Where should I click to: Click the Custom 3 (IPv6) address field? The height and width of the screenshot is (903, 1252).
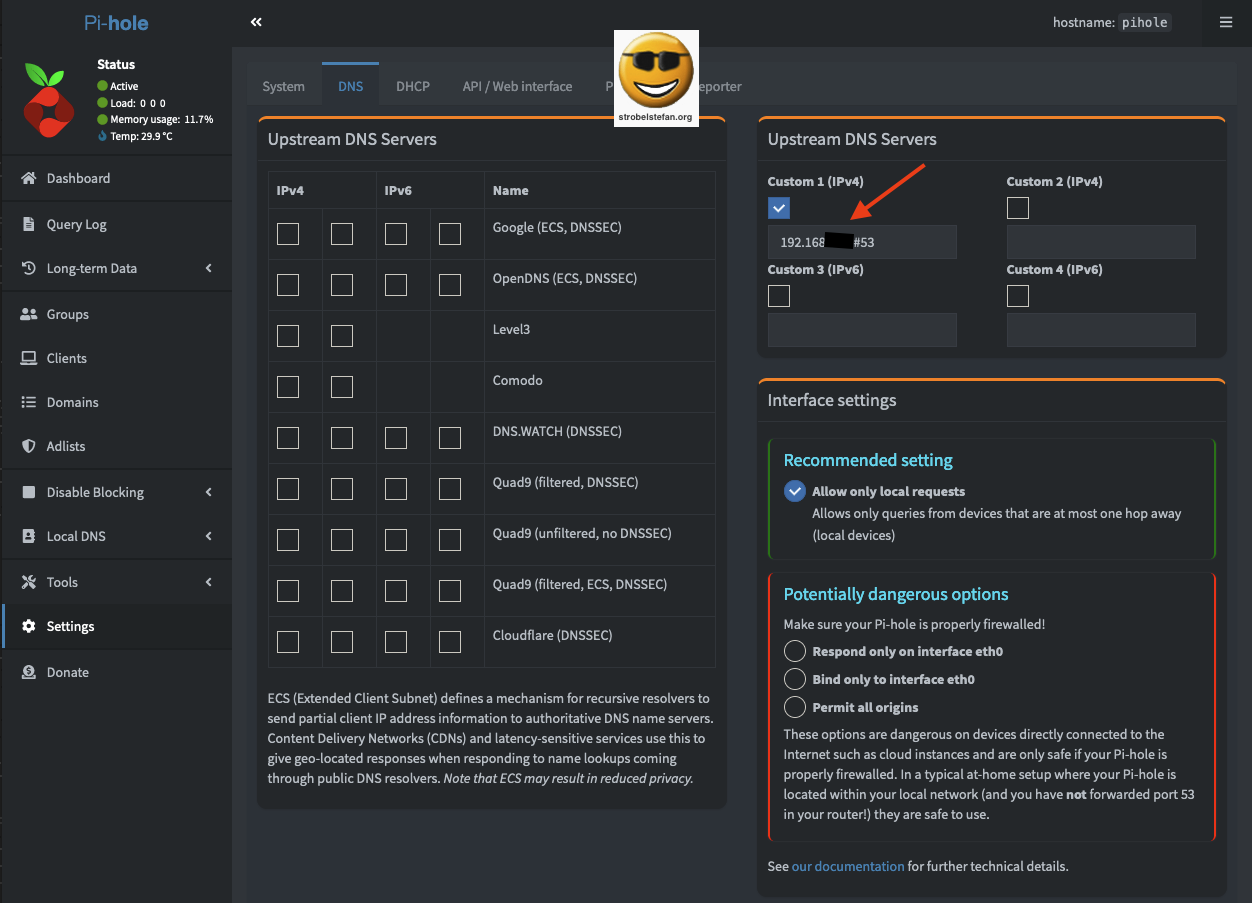click(862, 330)
